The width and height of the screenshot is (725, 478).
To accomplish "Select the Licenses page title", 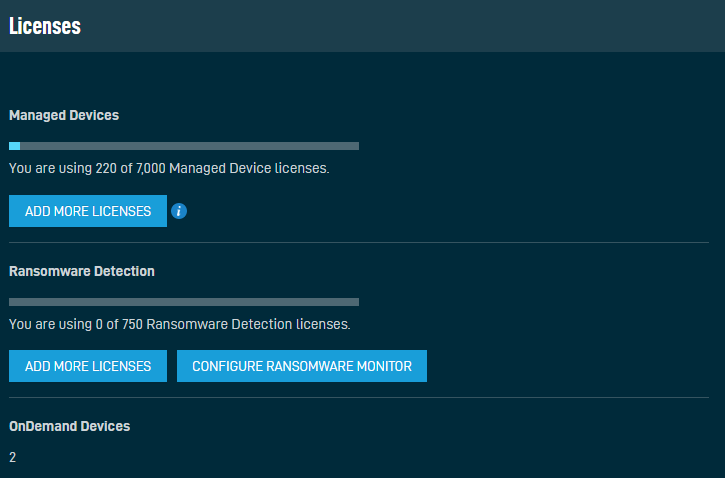I will pos(45,26).
